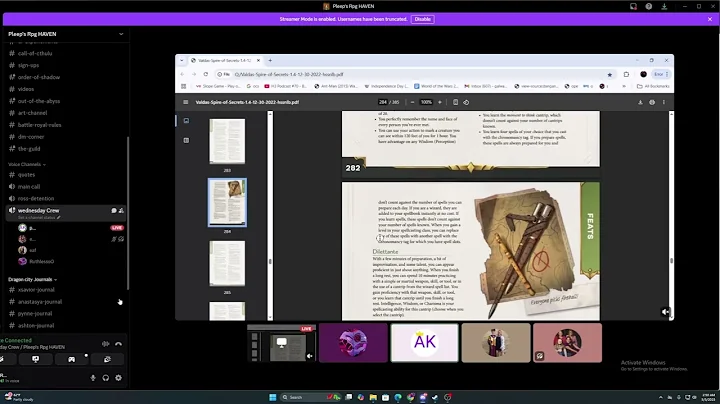Open wednesday Crew channel chat icon
Image resolution: width=720 pixels, height=404 pixels.
tap(114, 211)
